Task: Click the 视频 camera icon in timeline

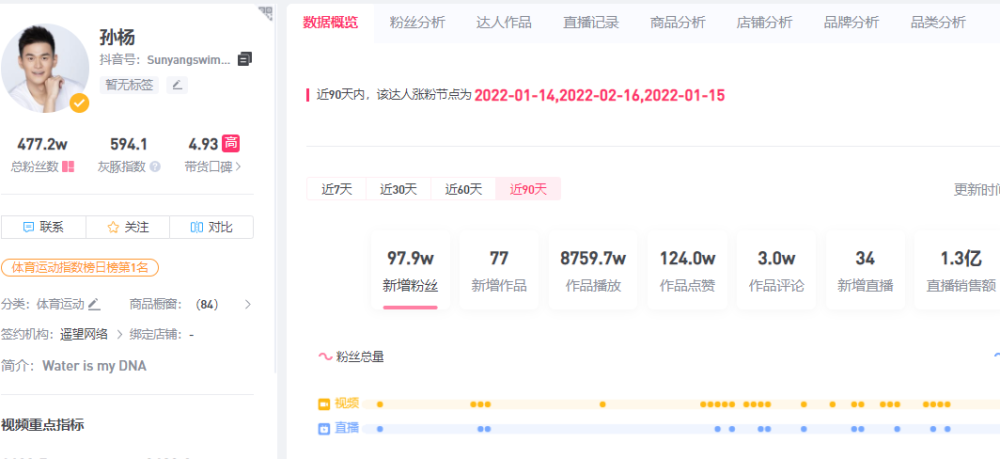Action: click(x=324, y=404)
